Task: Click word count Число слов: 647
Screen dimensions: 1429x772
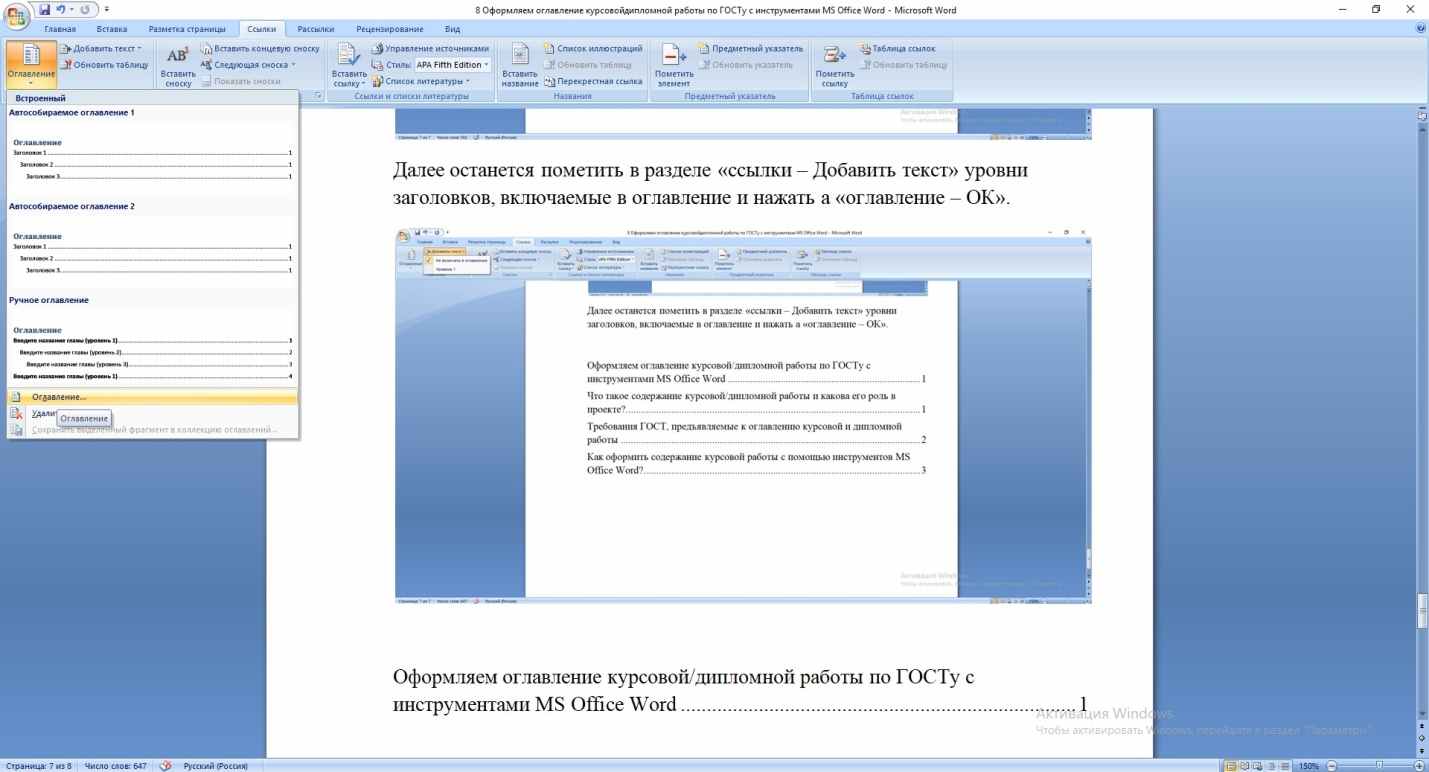Action: (x=115, y=766)
